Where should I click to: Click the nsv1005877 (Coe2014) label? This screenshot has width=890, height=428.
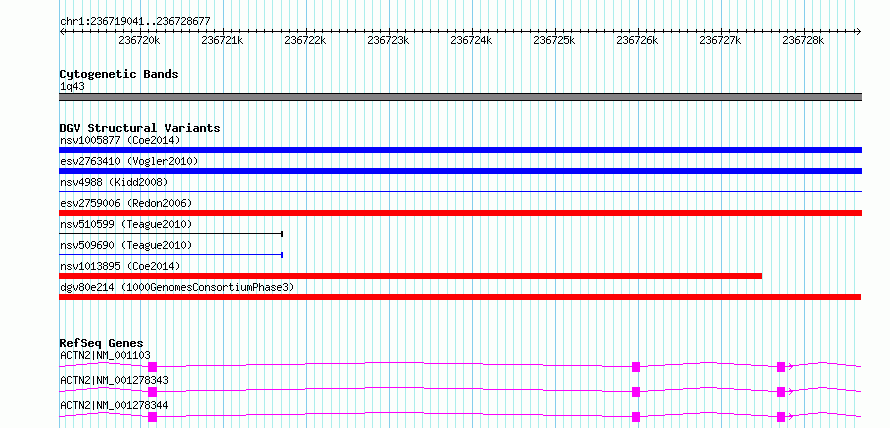[120, 140]
